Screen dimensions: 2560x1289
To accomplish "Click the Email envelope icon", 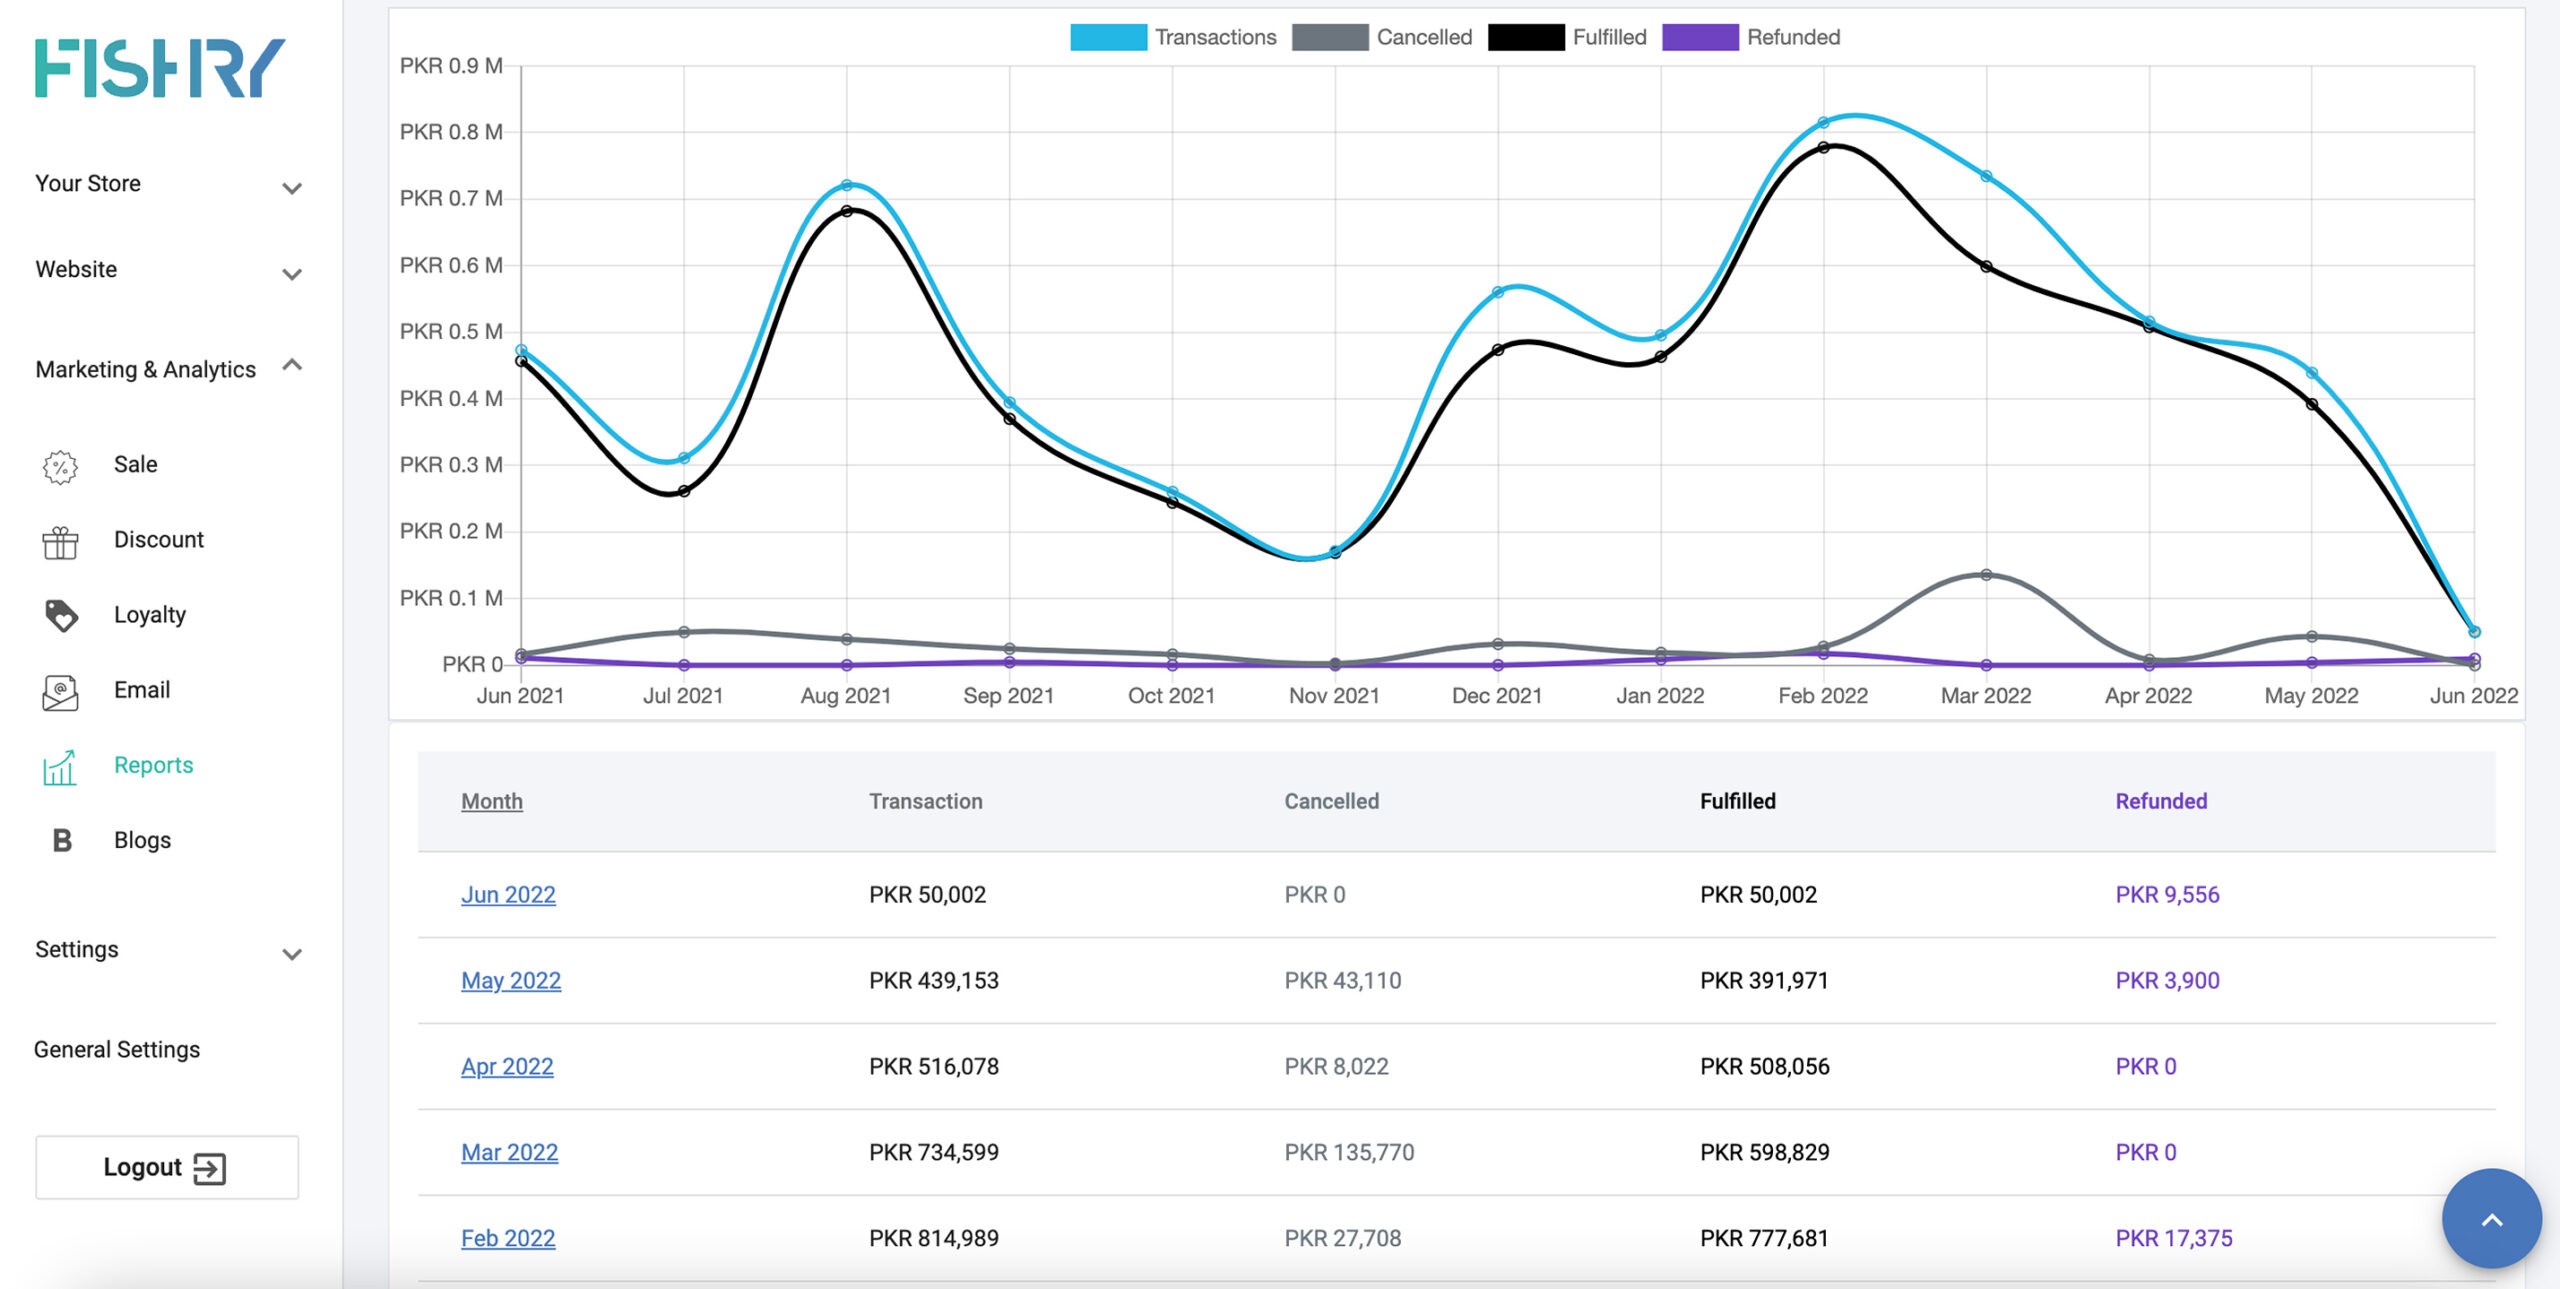I will coord(60,692).
